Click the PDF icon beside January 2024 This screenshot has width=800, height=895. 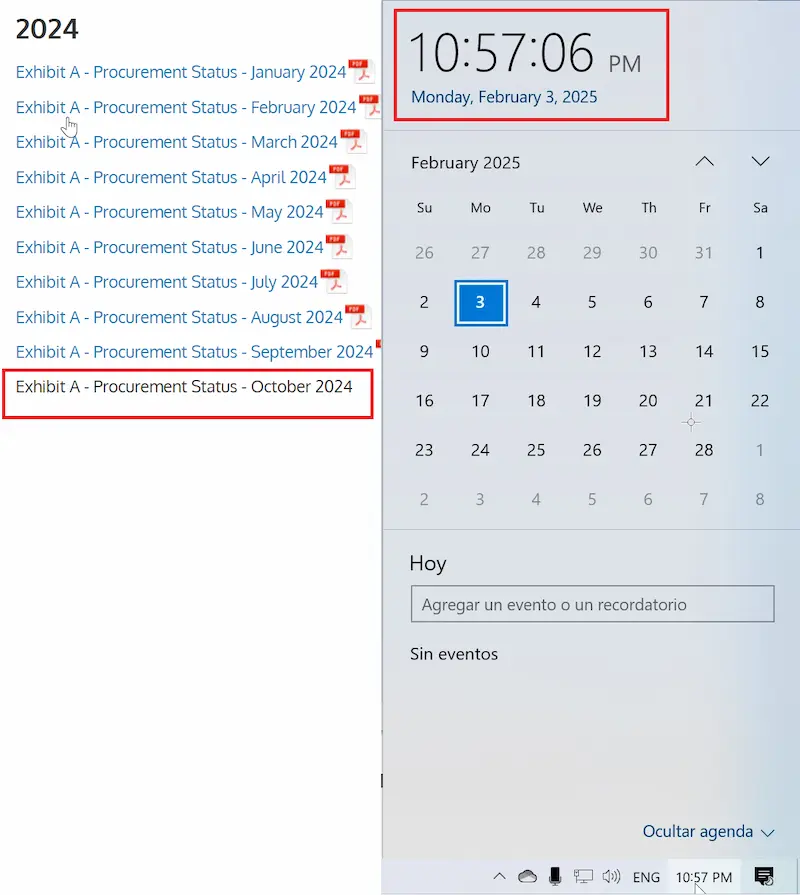[x=361, y=71]
